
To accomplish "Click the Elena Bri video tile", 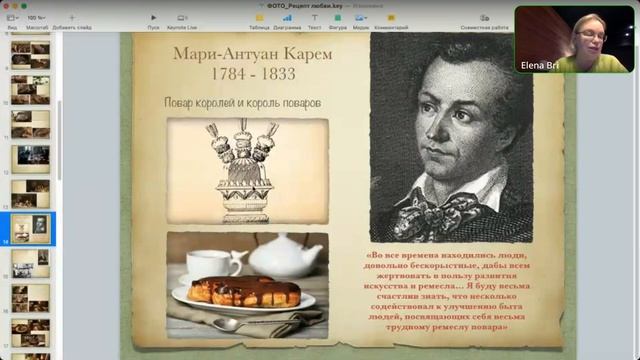I will (574, 39).
